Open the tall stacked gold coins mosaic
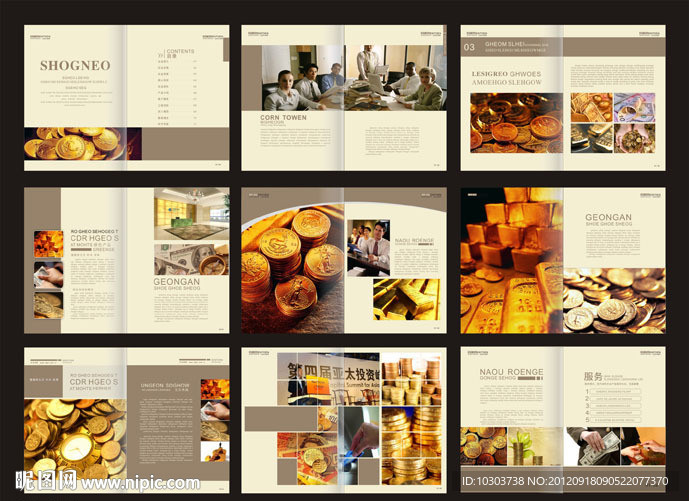 coord(411,421)
